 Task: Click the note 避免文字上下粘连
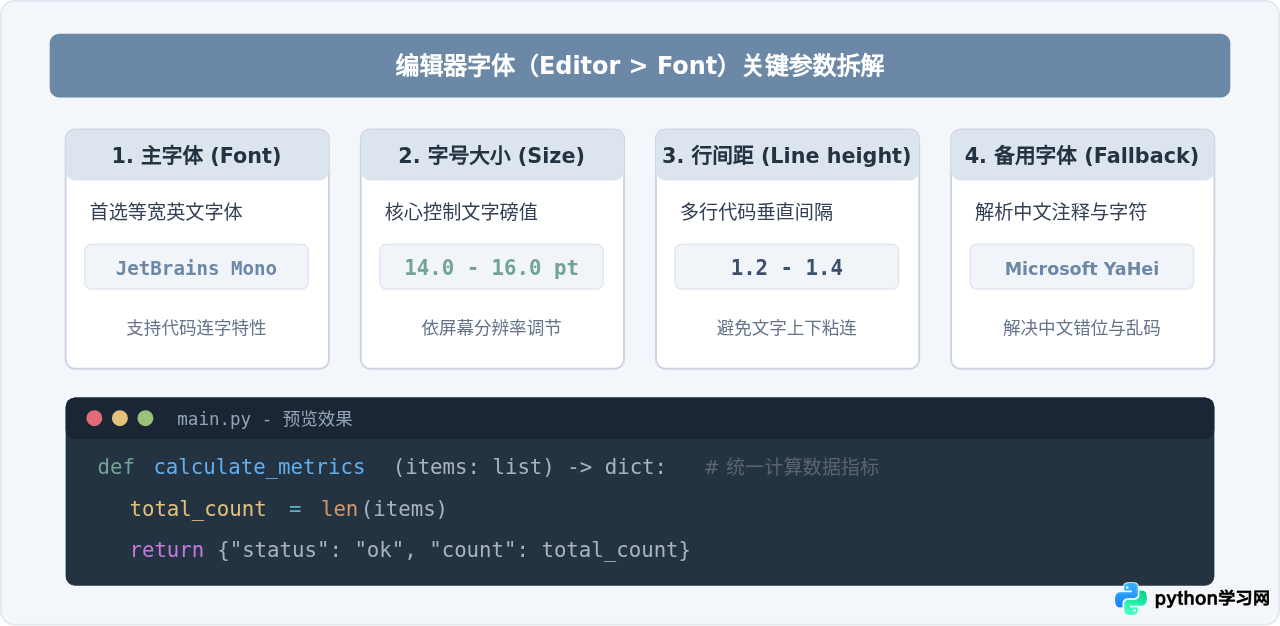click(787, 328)
